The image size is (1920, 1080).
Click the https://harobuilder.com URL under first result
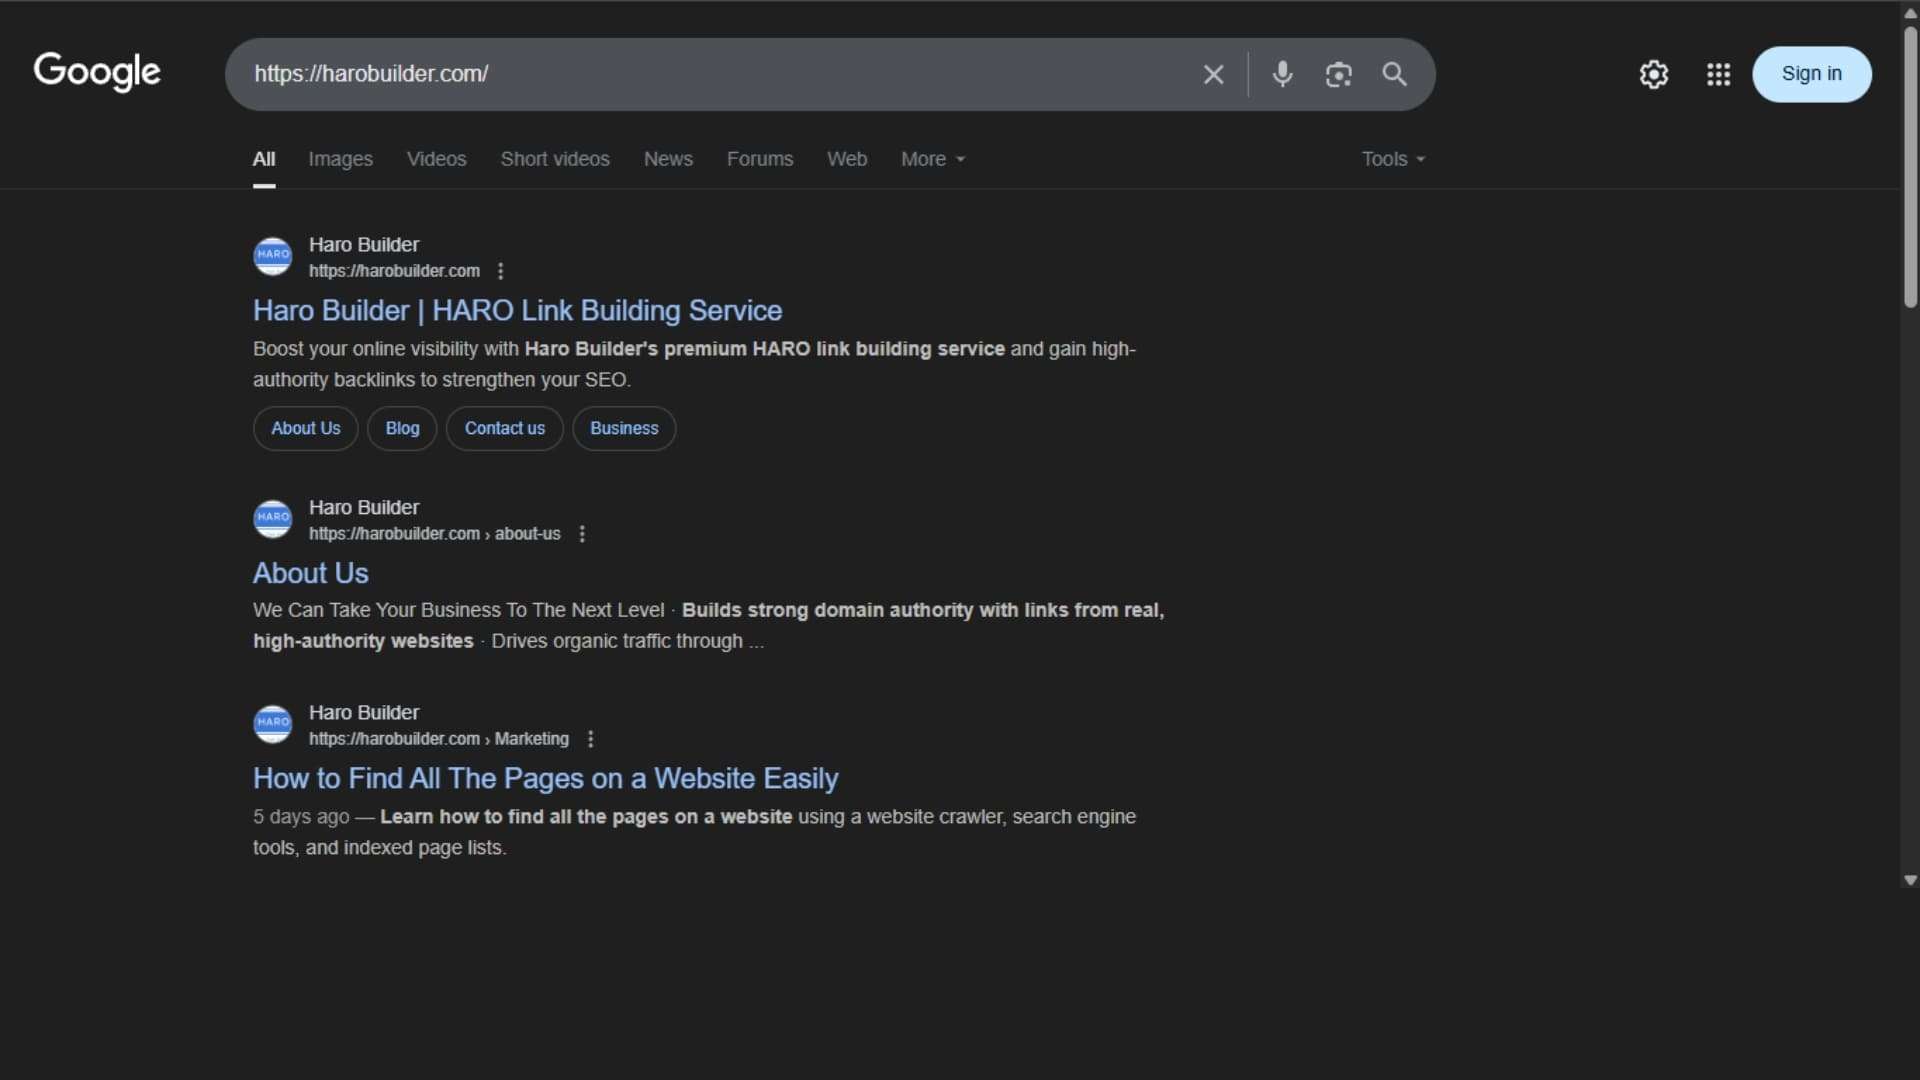[394, 271]
